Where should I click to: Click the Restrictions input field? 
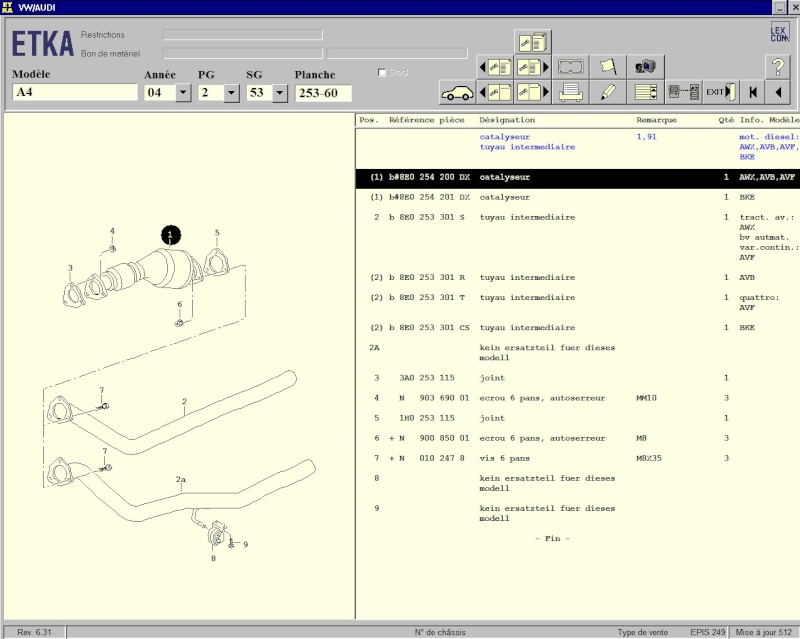[242, 35]
